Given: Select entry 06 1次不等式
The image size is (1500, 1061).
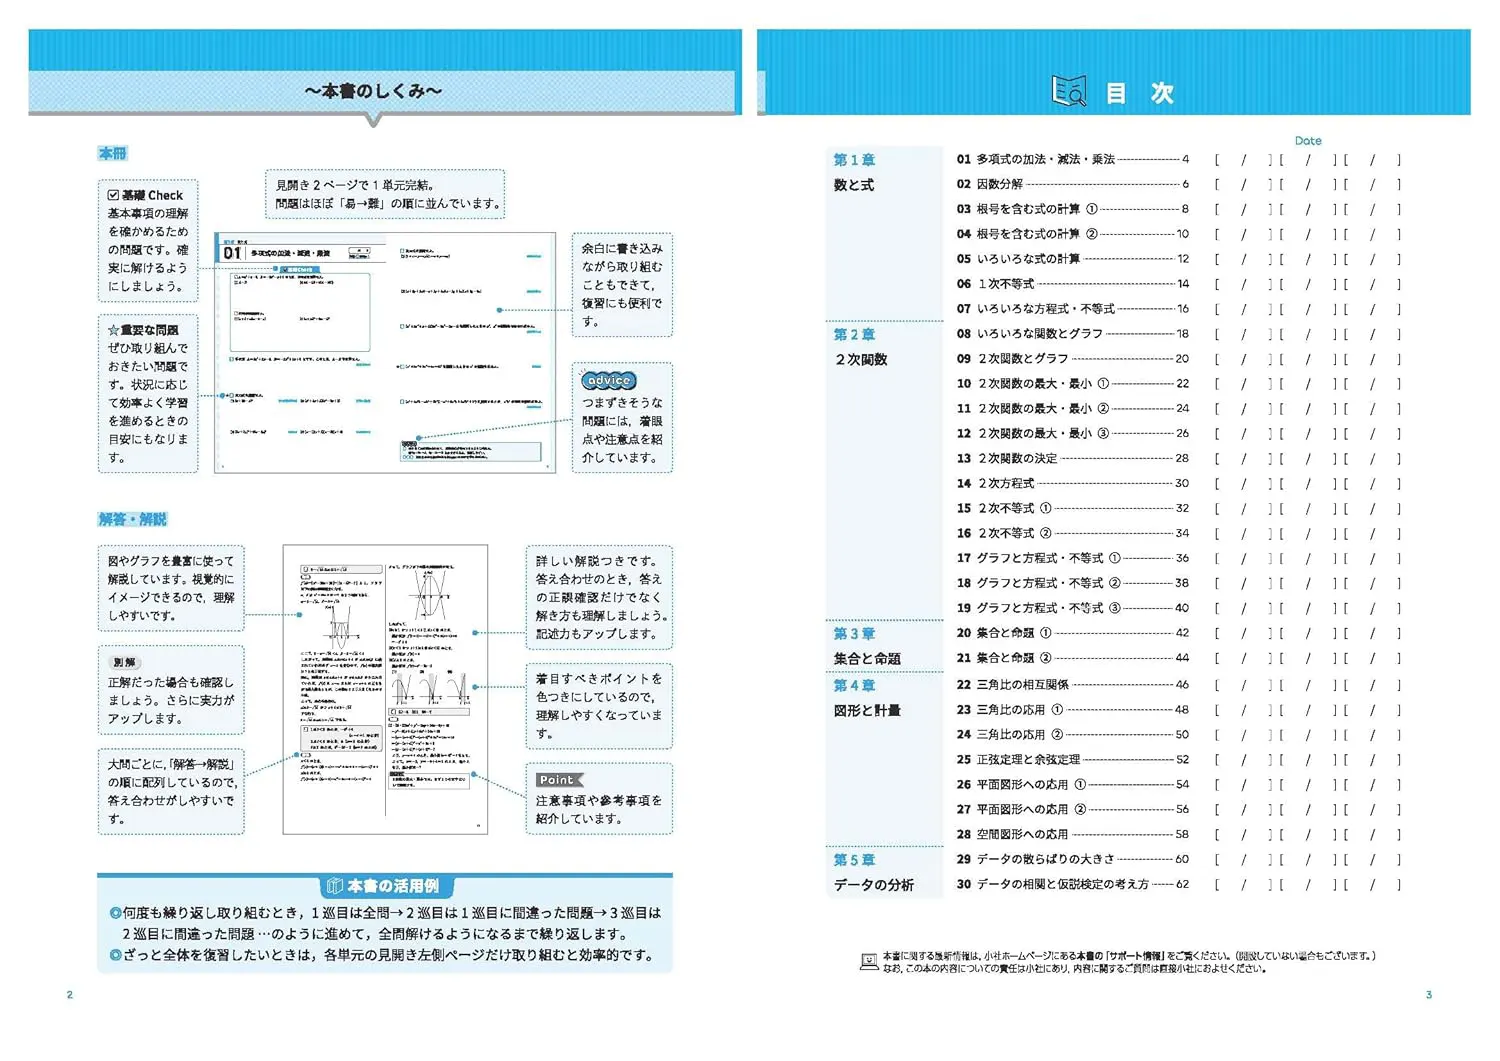Looking at the screenshot, I should point(1072,284).
